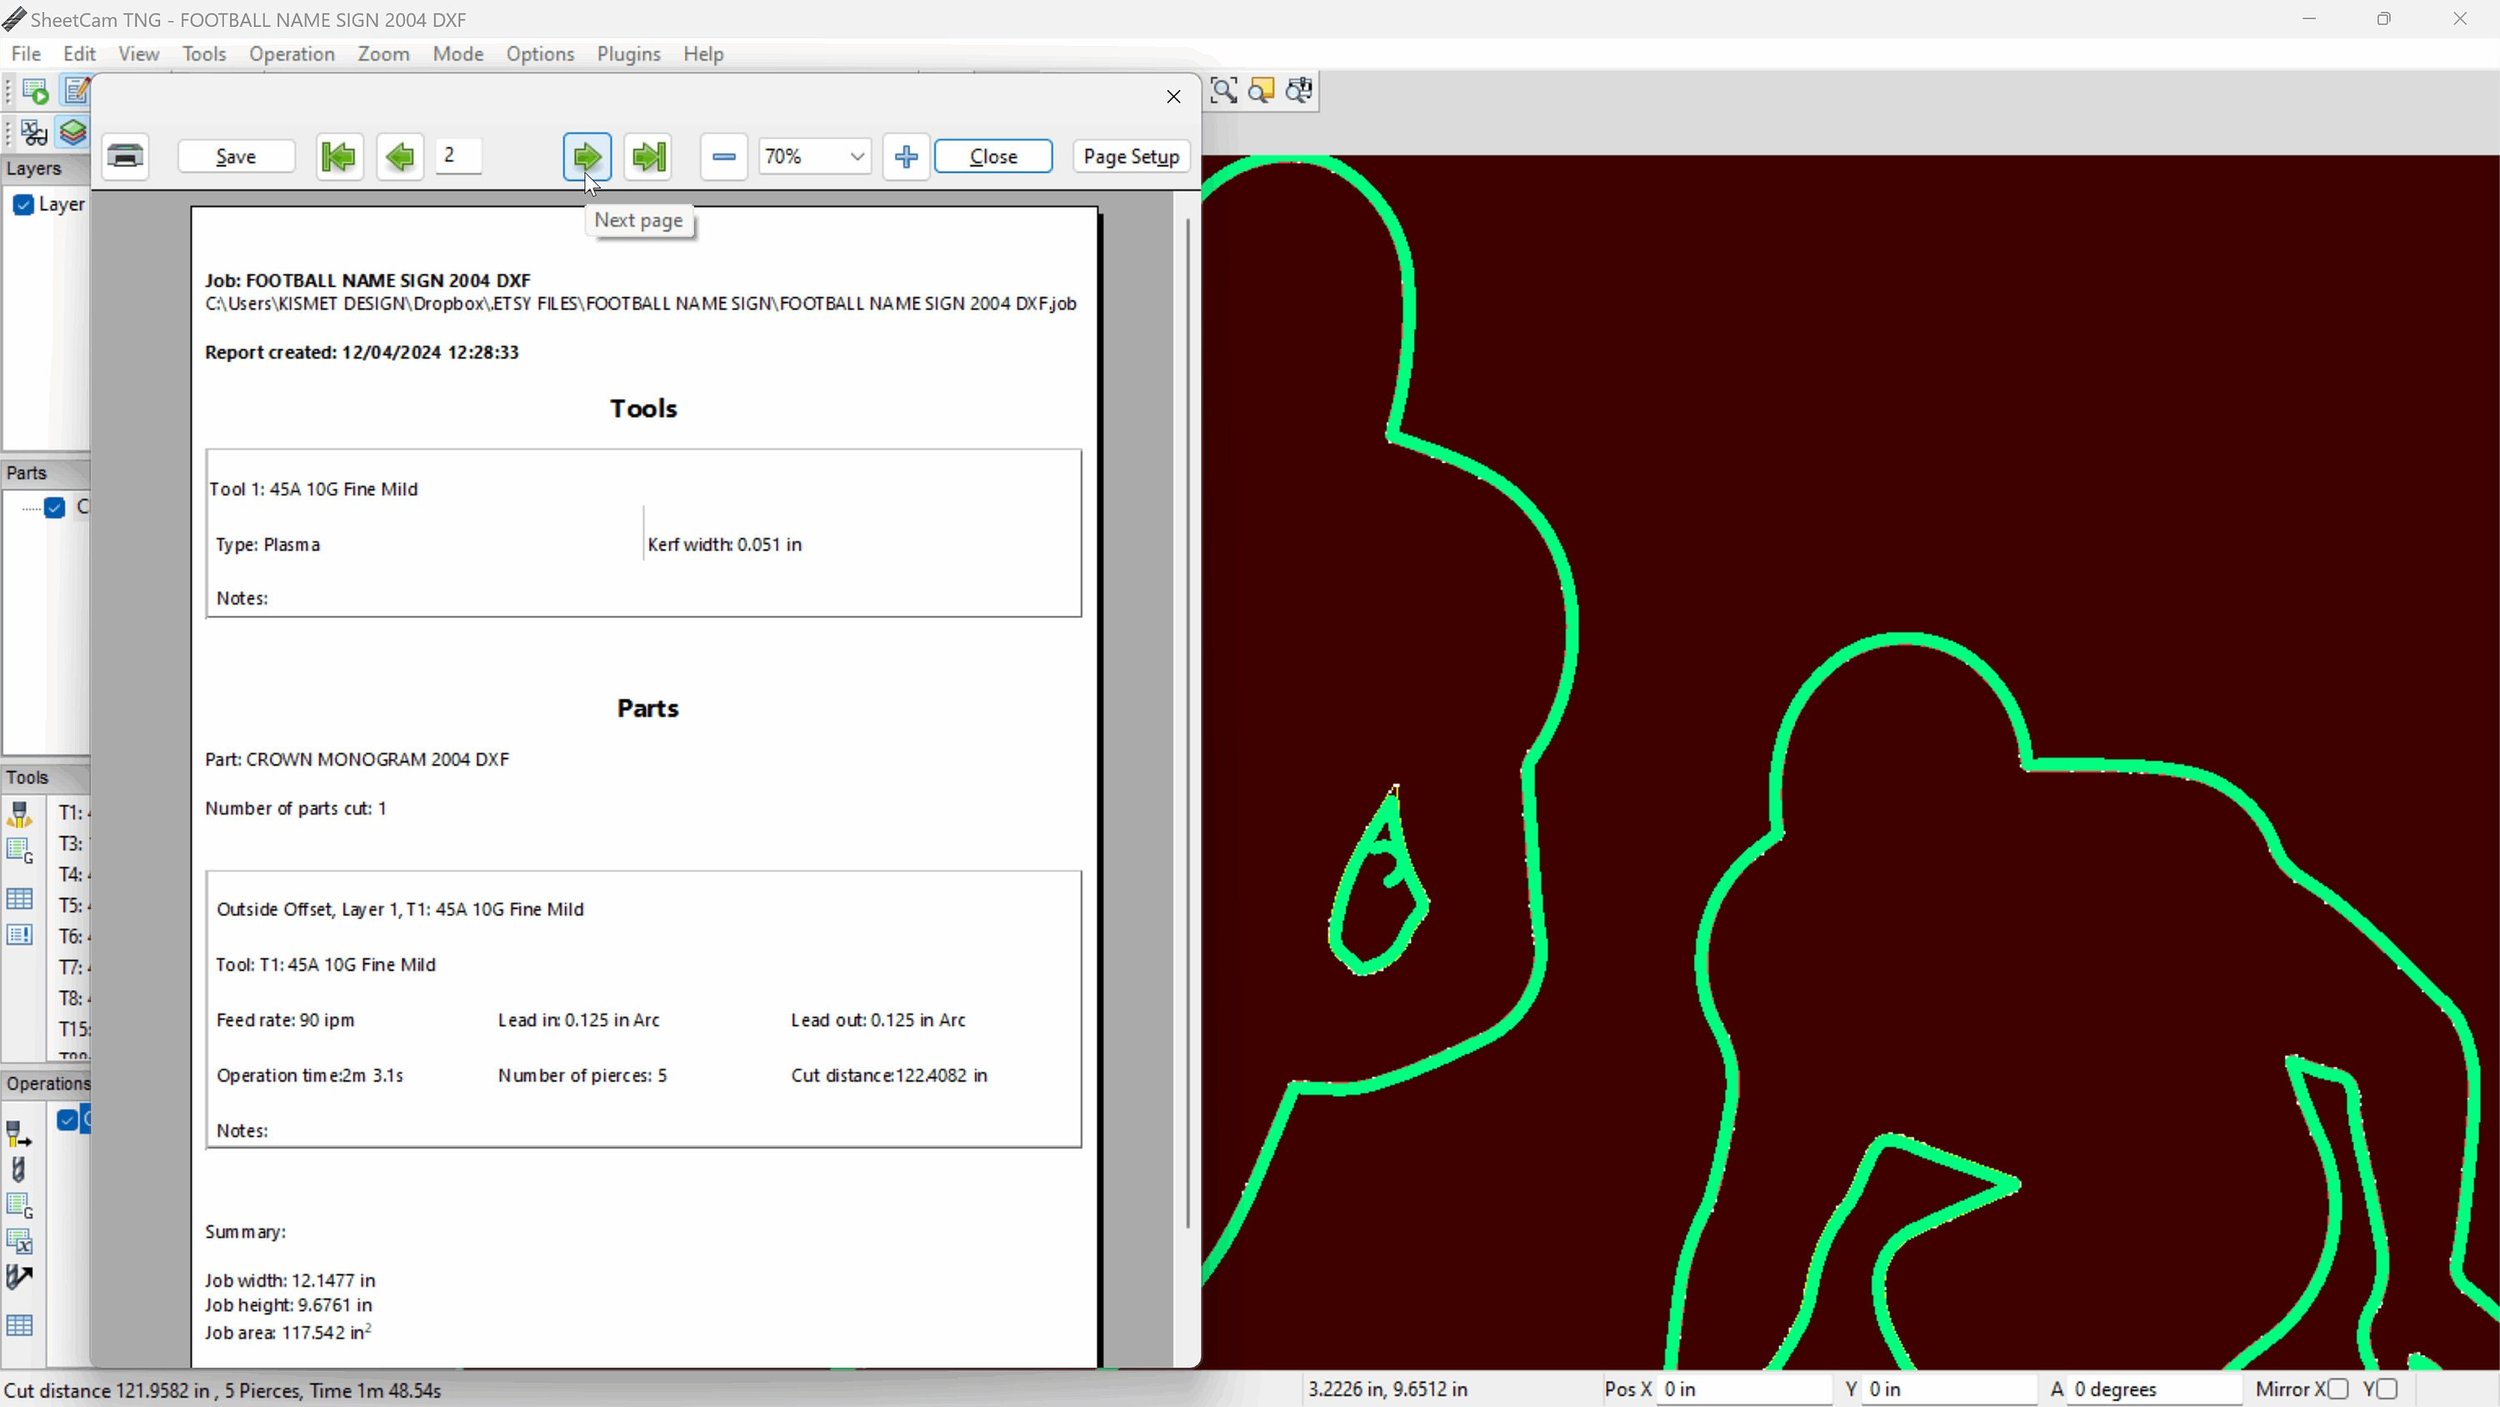The image size is (2500, 1407).
Task: Click the zoom window magnifier icon
Action: coord(1223,91)
